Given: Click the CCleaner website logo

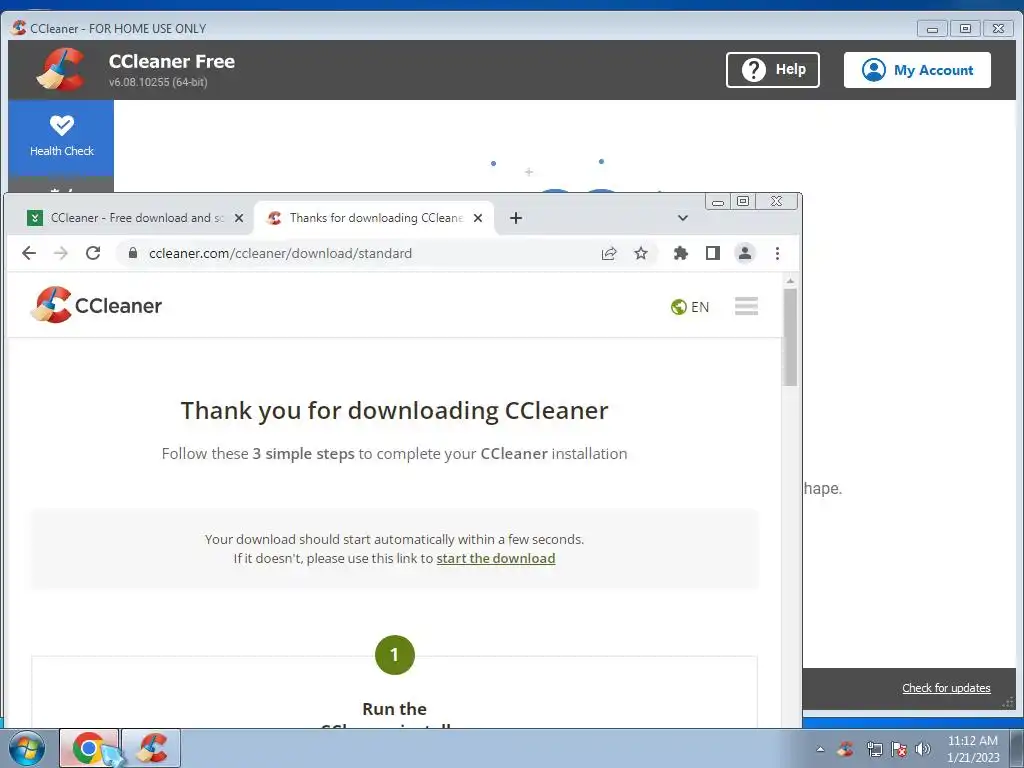Looking at the screenshot, I should coord(96,305).
